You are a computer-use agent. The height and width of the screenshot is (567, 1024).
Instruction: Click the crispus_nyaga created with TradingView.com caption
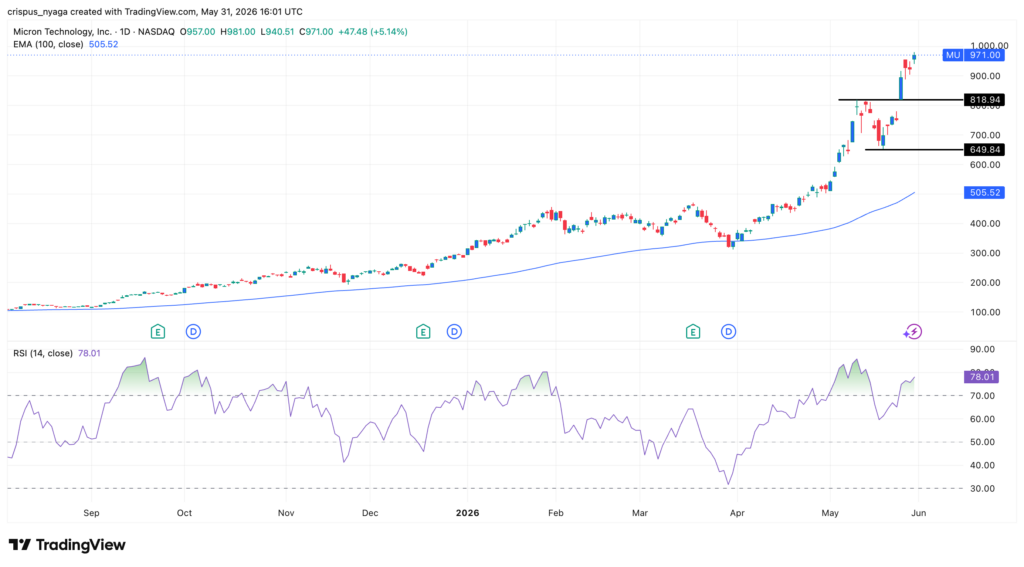155,12
